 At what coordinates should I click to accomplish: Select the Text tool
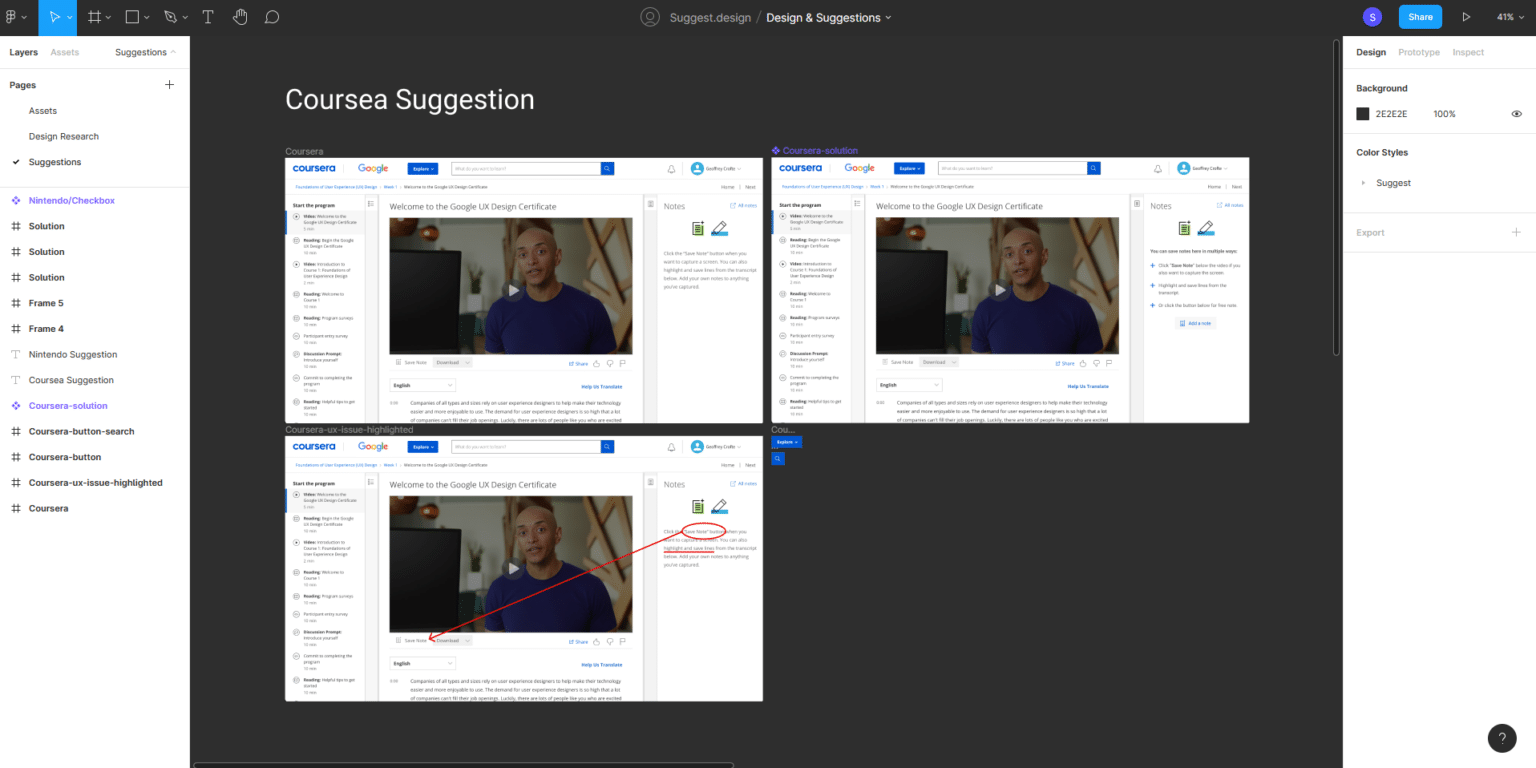coord(208,17)
